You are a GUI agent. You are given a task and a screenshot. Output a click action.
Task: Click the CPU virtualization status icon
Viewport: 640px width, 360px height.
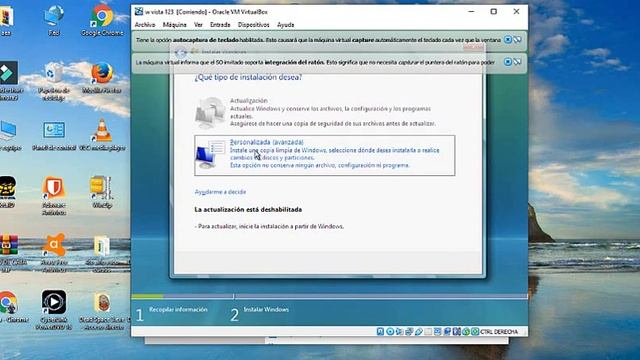[x=456, y=331]
